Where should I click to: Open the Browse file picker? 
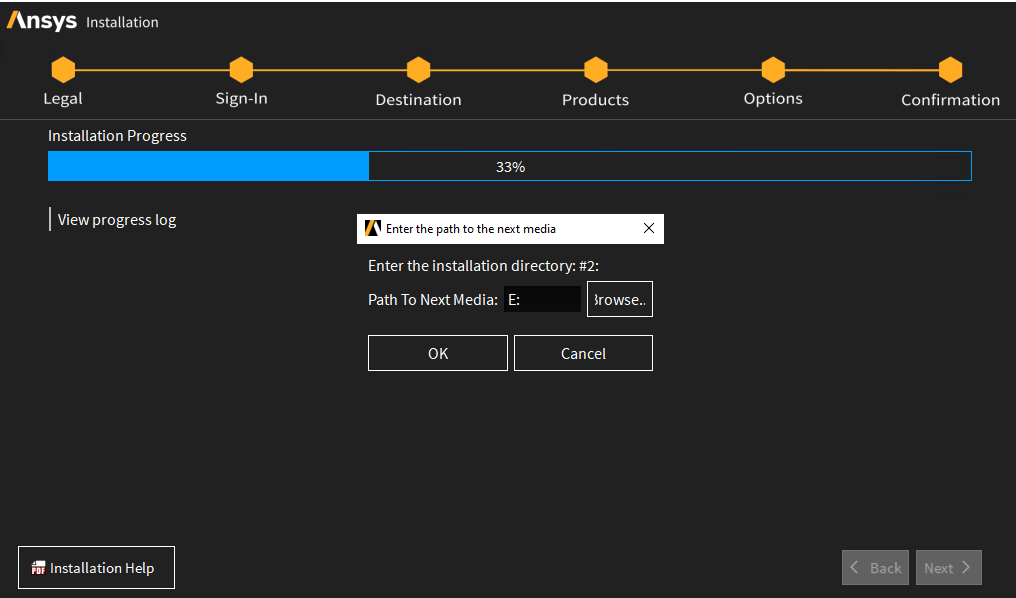click(619, 299)
